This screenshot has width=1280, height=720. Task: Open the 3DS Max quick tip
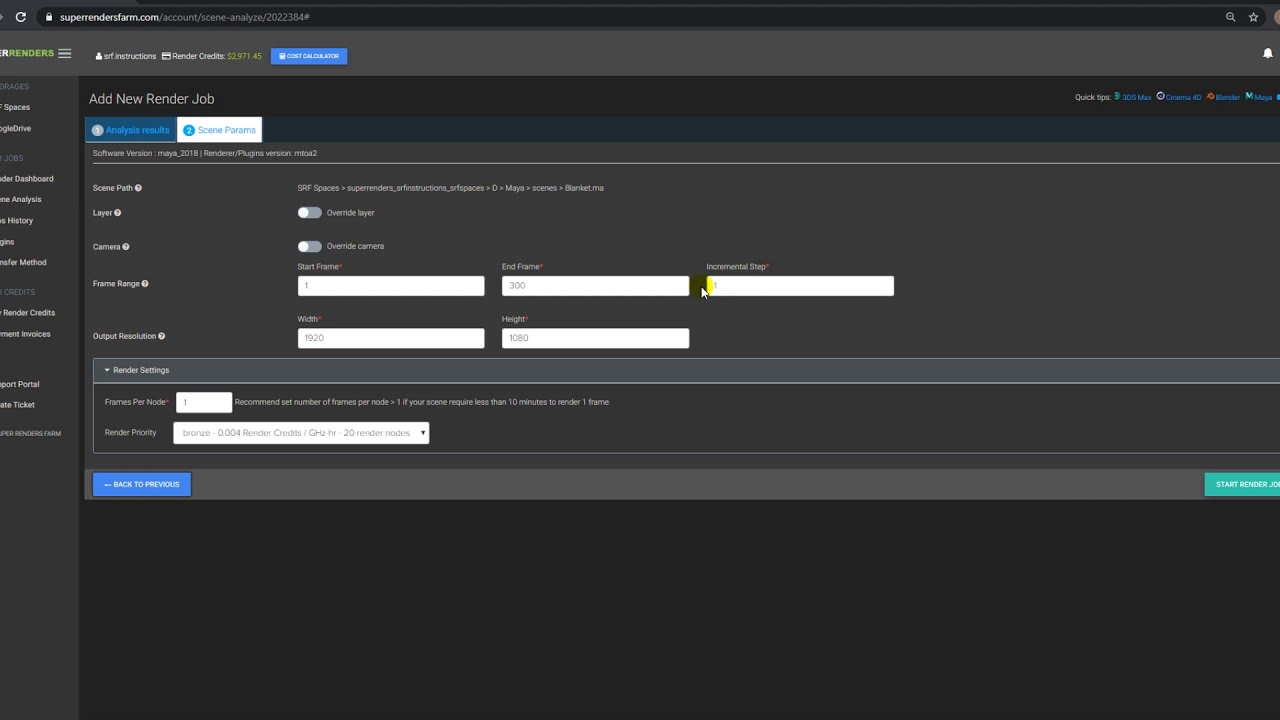click(1133, 97)
